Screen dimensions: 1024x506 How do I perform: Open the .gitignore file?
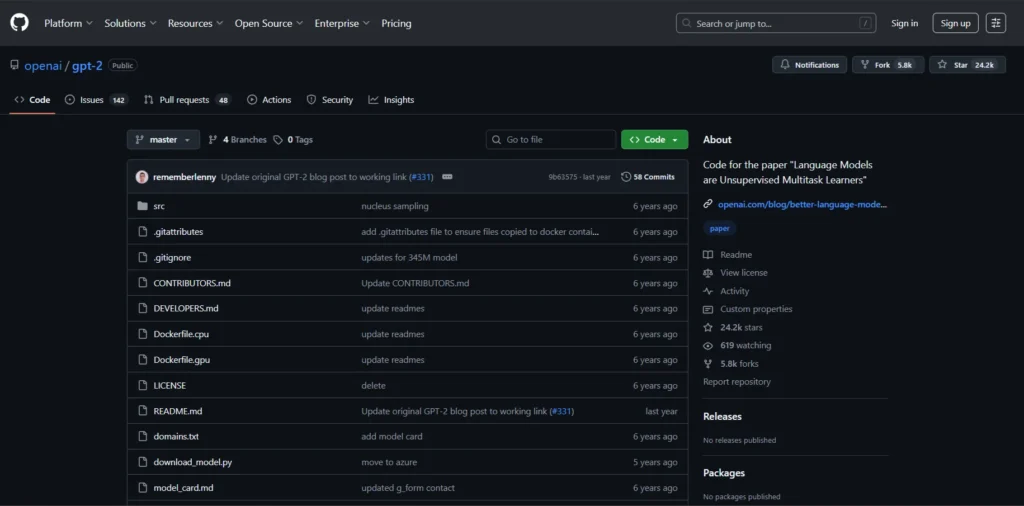coord(172,257)
